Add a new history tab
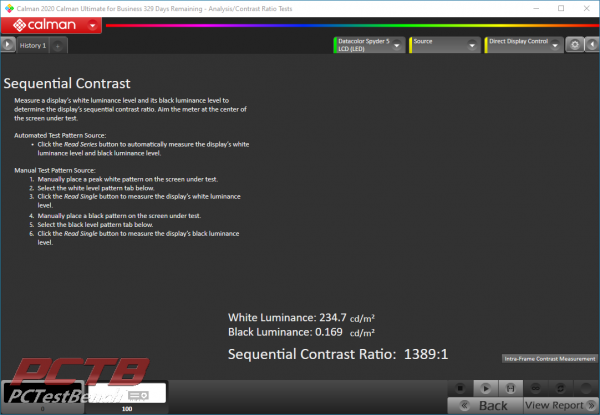600x415 pixels. 58,46
